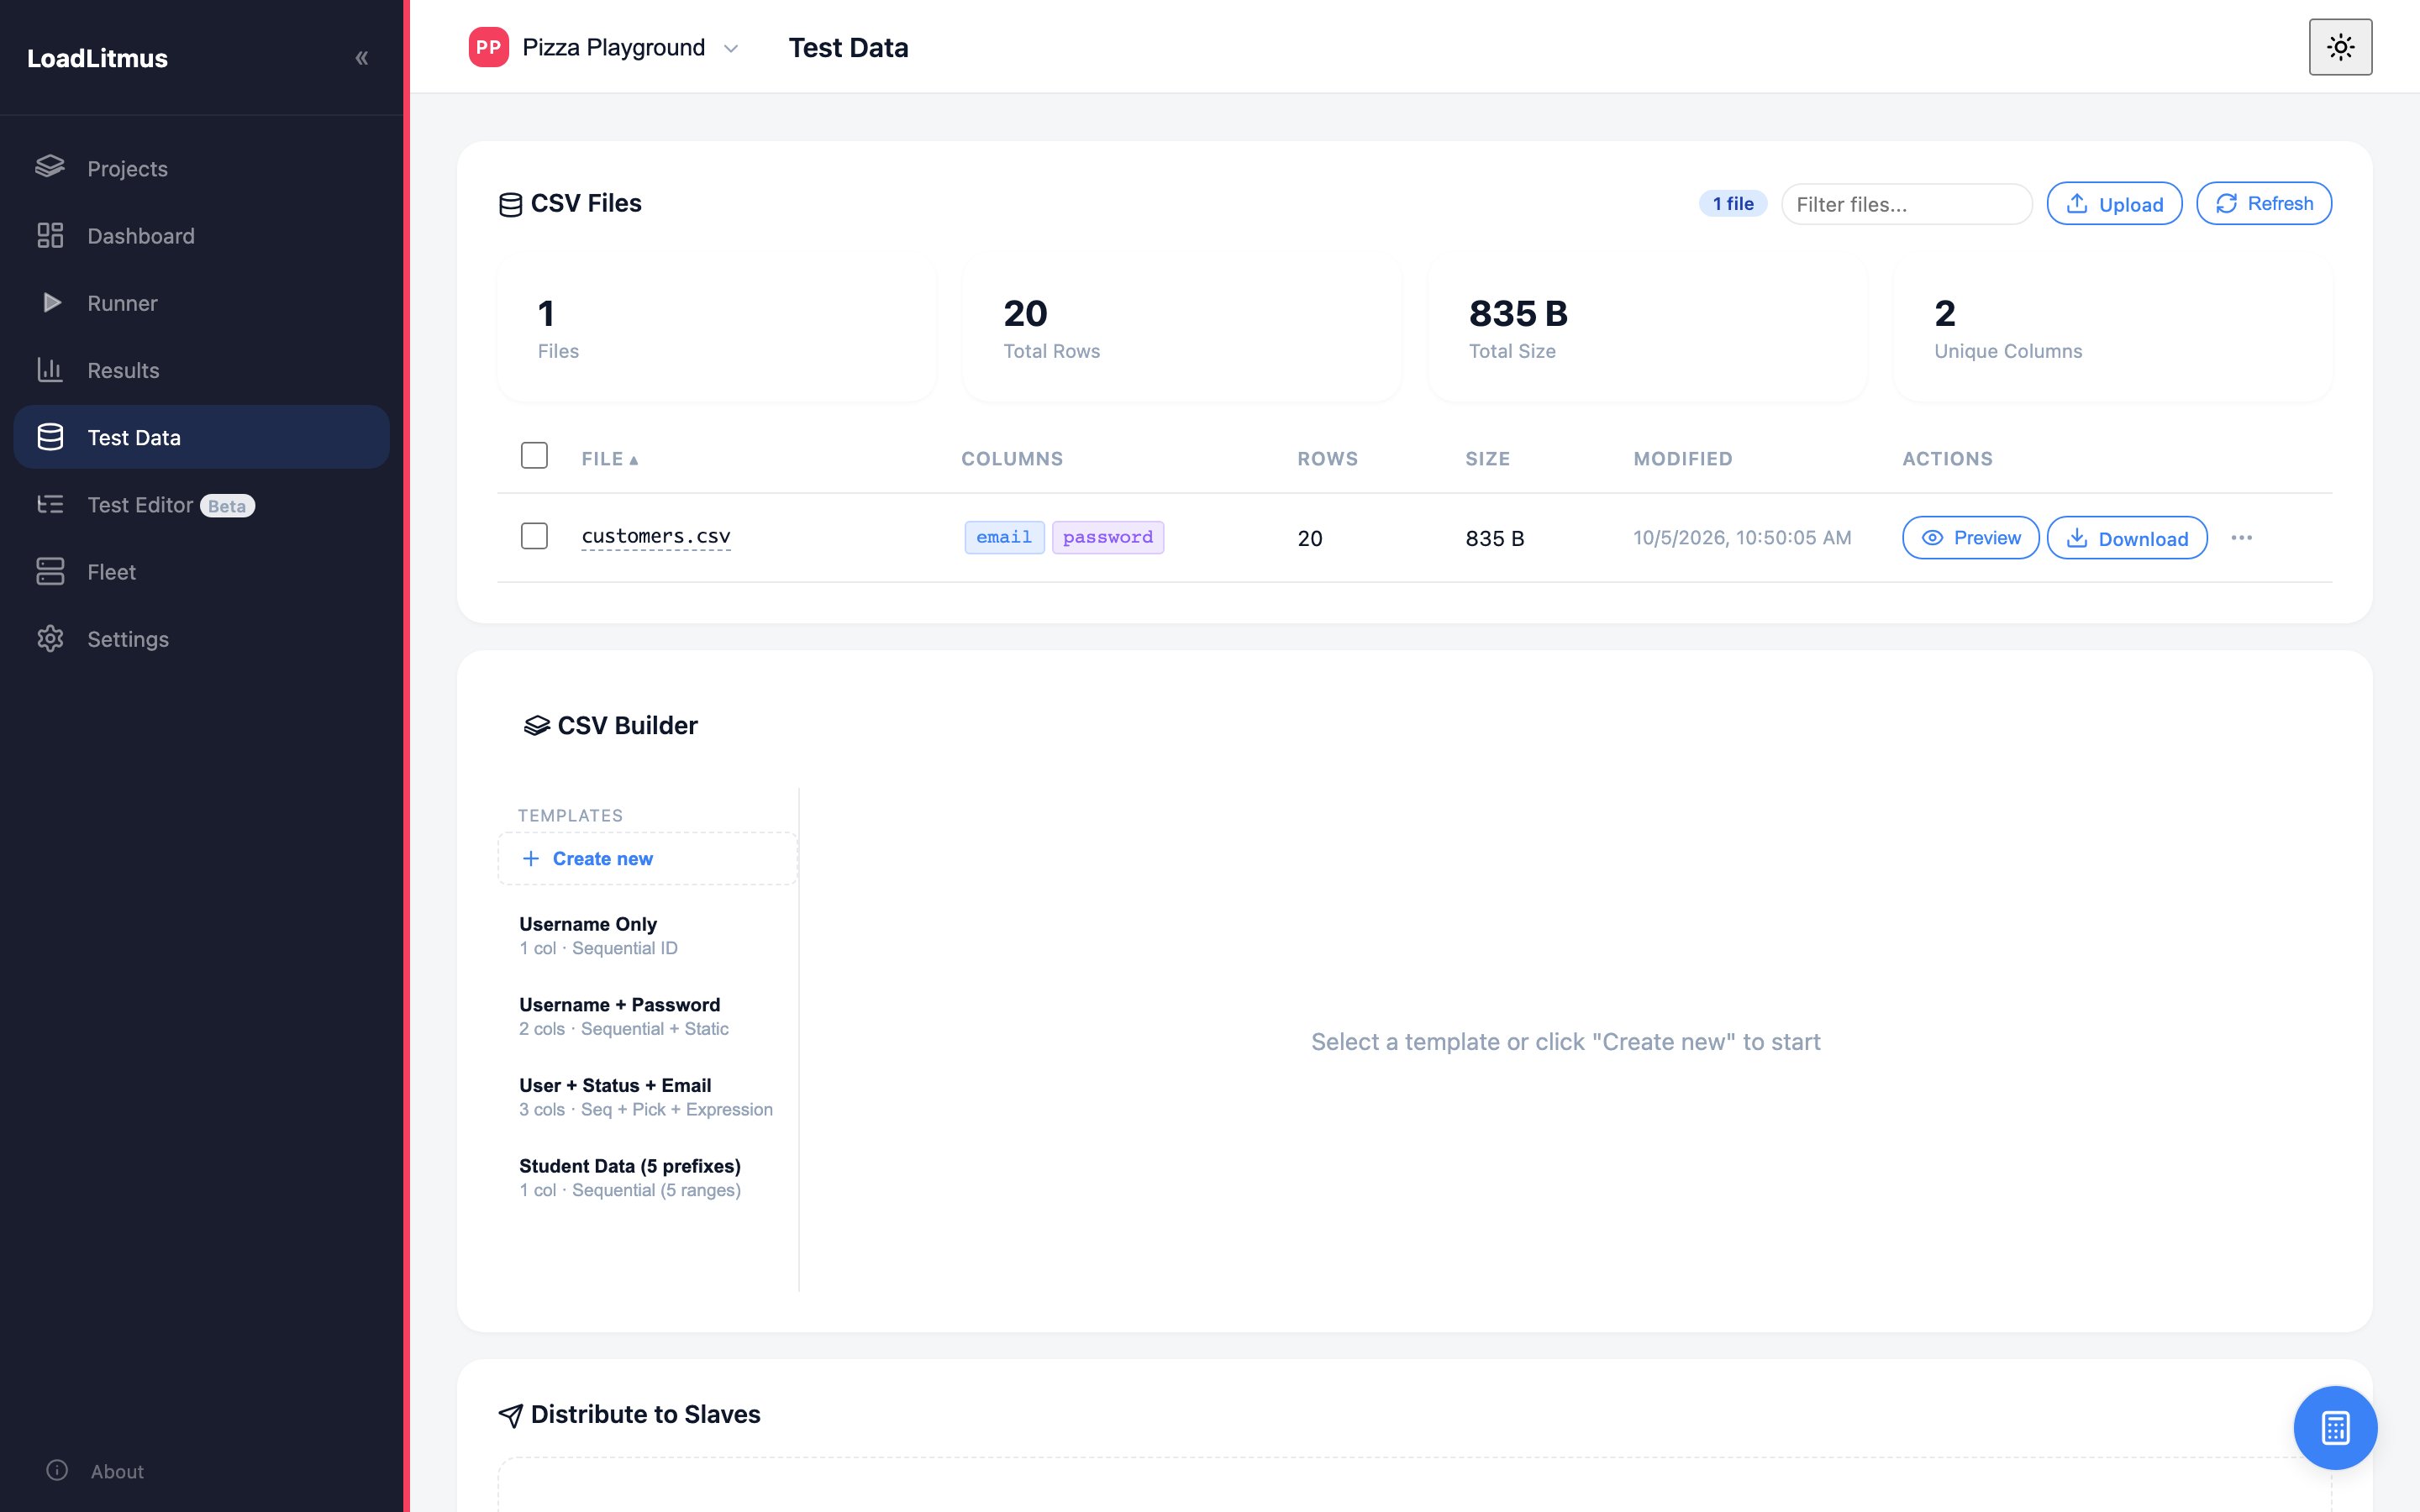The height and width of the screenshot is (1512, 2420).
Task: Open more actions ellipsis for customers.csv
Action: (x=2242, y=538)
